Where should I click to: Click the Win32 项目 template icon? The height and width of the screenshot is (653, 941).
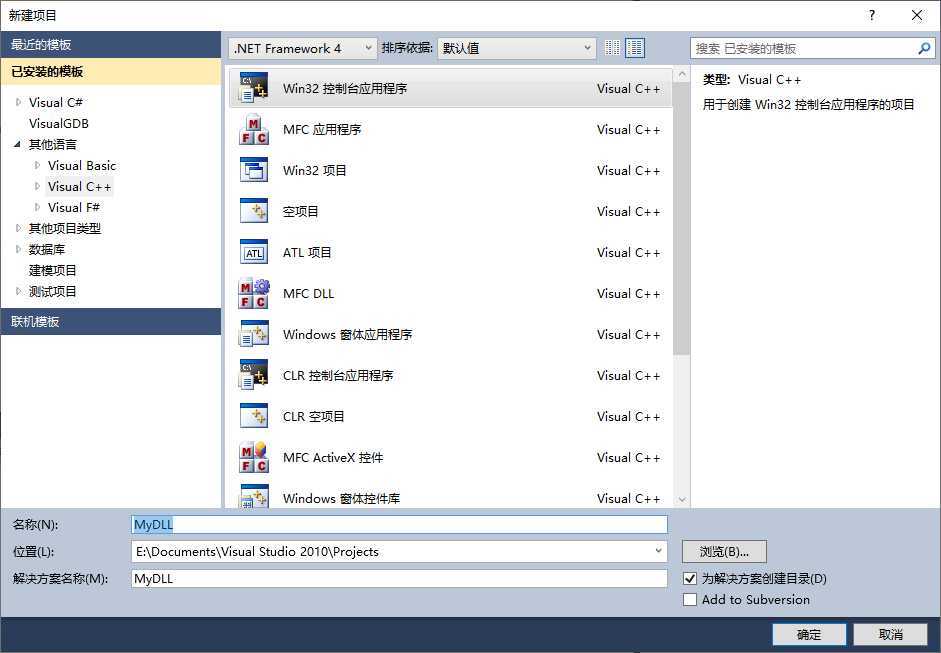[x=254, y=170]
